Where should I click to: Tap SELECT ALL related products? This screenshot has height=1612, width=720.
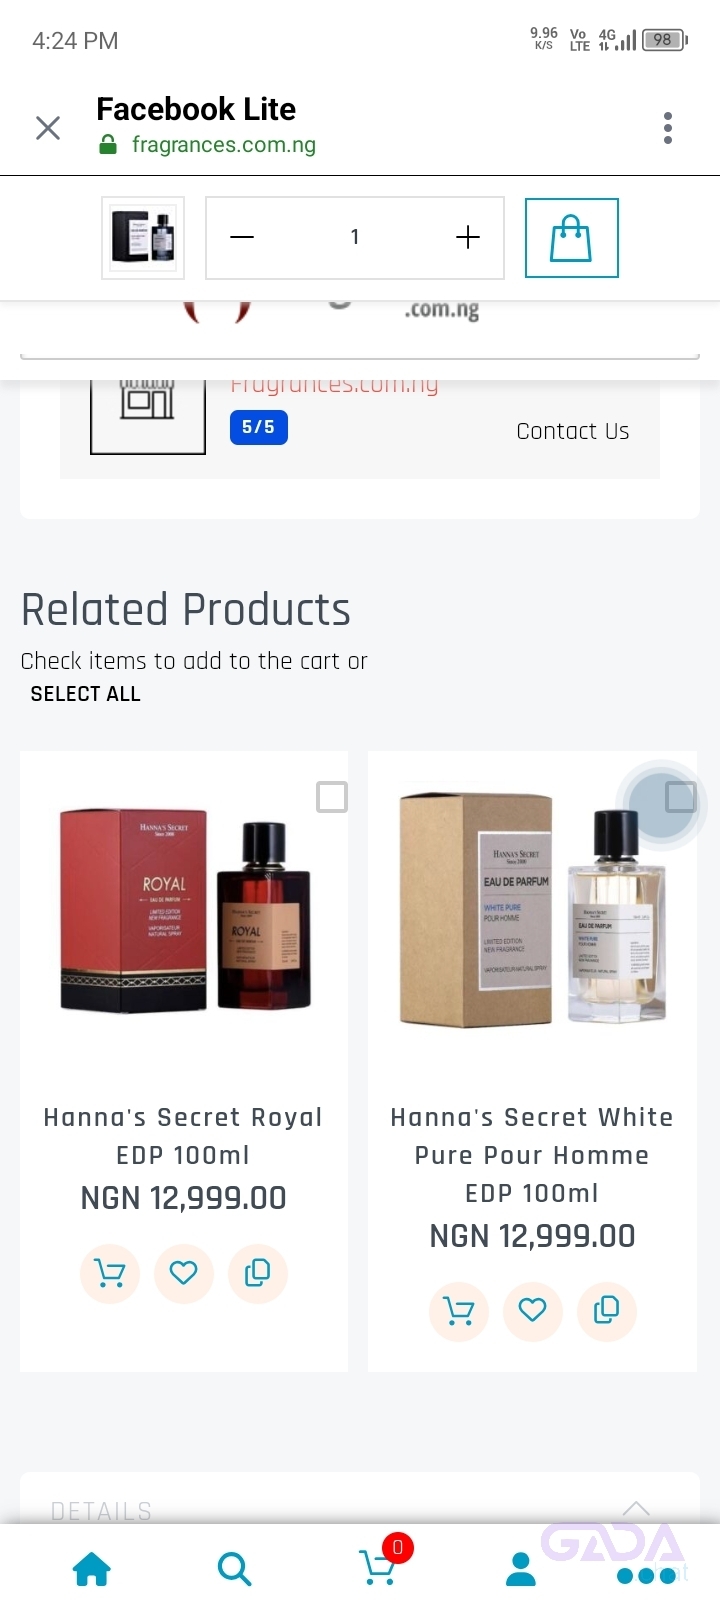pos(86,694)
